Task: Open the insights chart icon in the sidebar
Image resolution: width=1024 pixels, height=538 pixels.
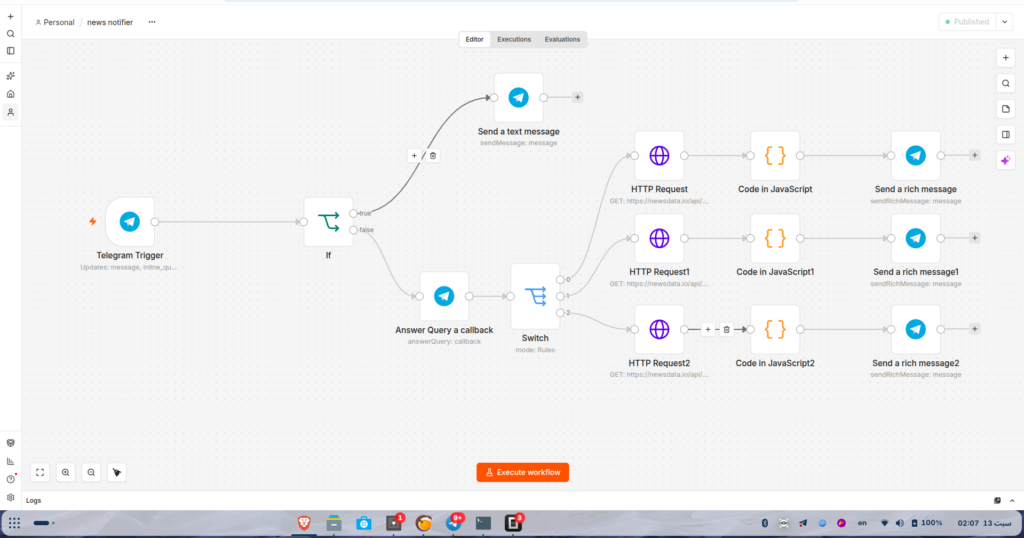Action: pyautogui.click(x=10, y=461)
